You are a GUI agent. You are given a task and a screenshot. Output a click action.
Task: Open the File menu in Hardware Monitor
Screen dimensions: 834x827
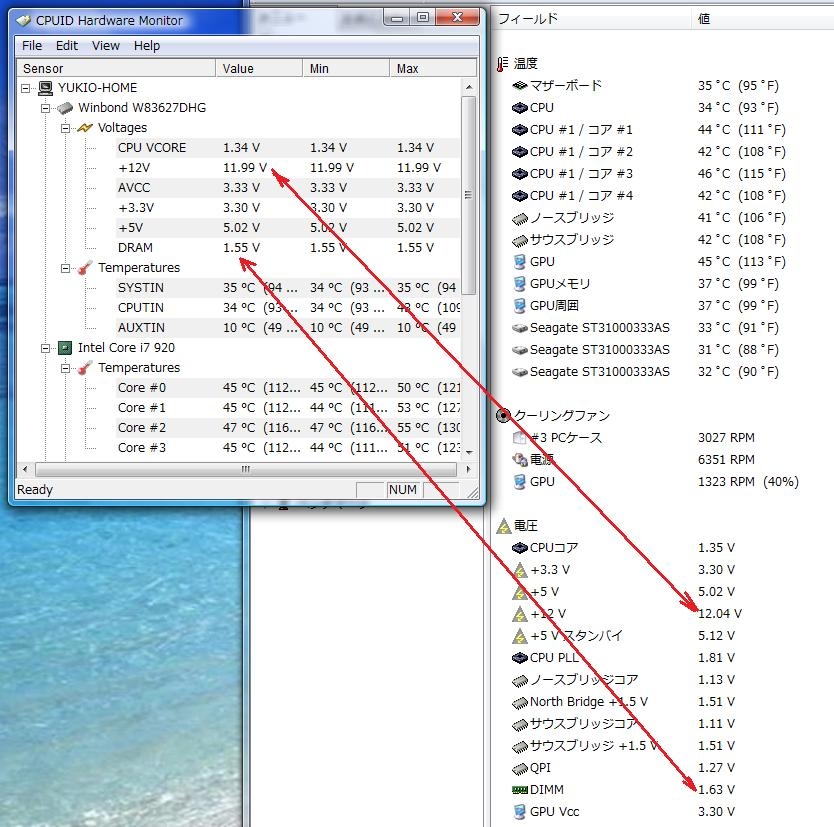[31, 46]
